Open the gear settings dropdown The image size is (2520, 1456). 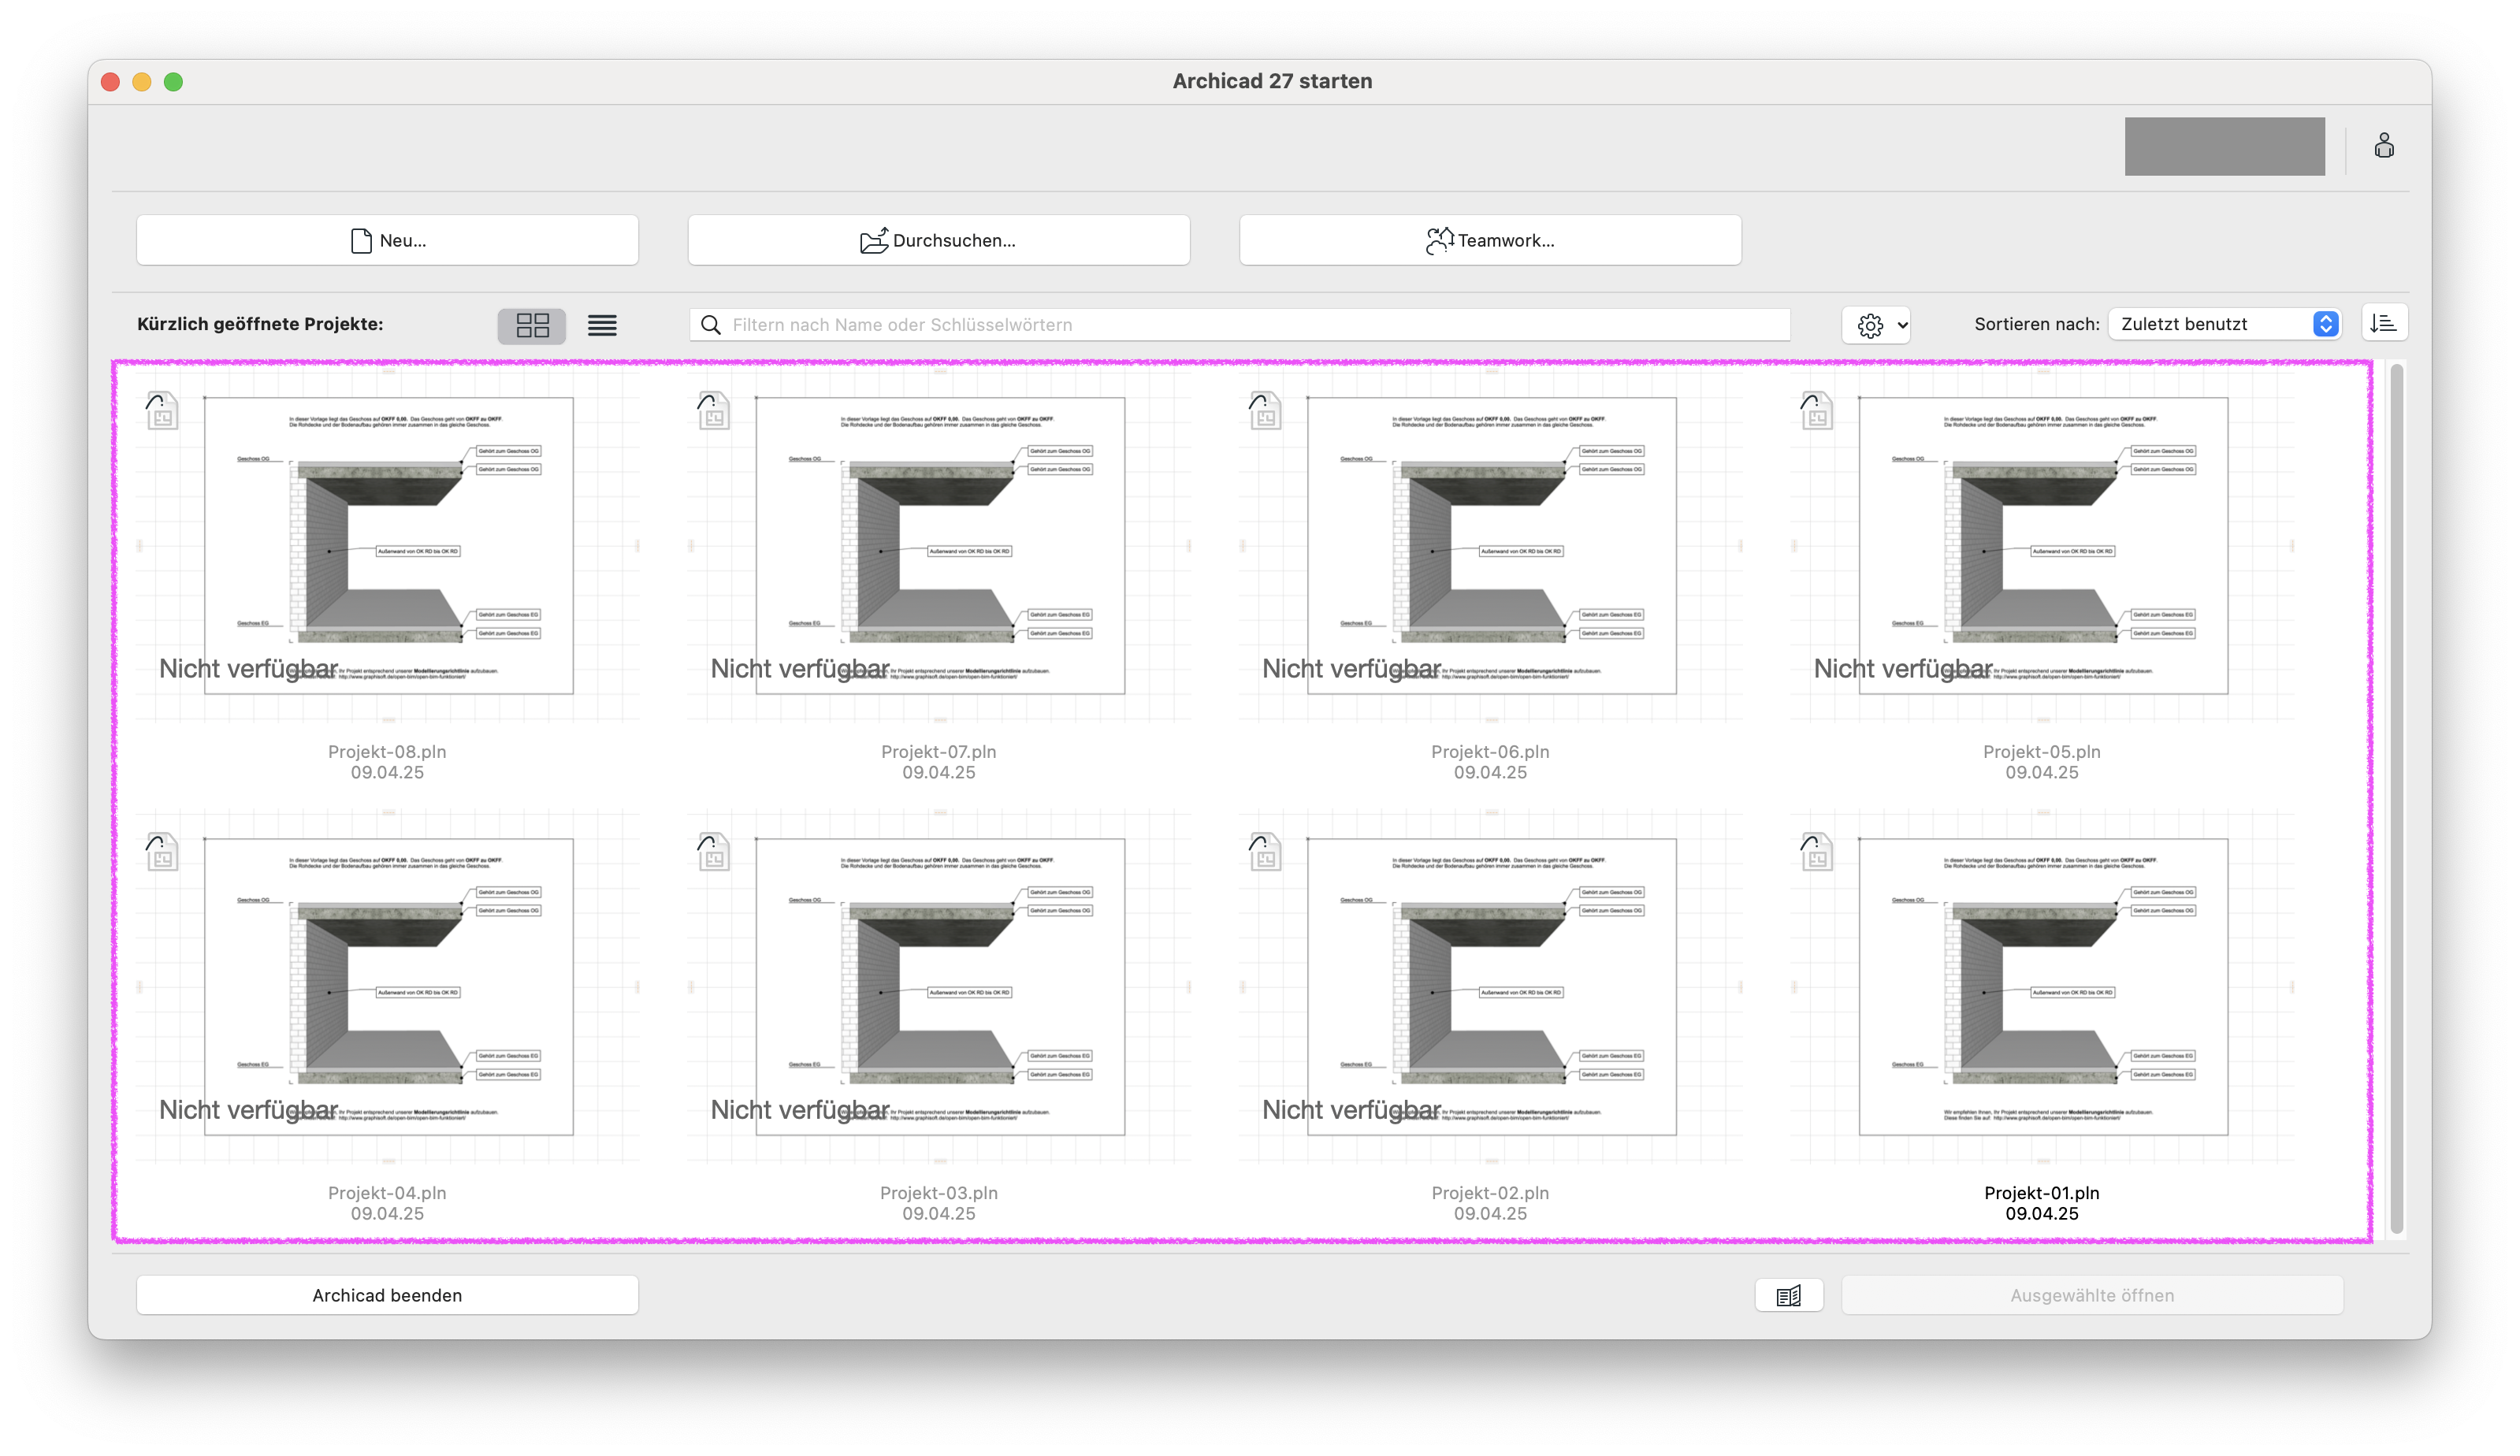(x=1876, y=325)
